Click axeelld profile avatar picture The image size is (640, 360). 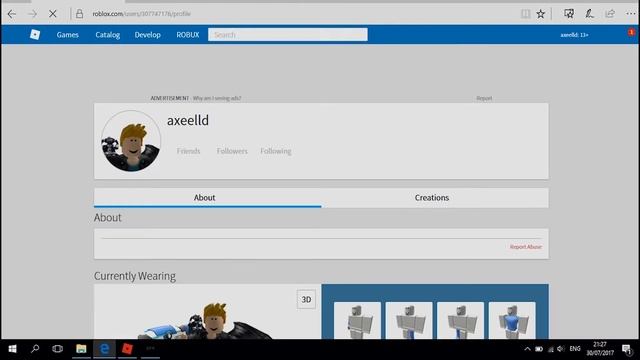coord(131,141)
